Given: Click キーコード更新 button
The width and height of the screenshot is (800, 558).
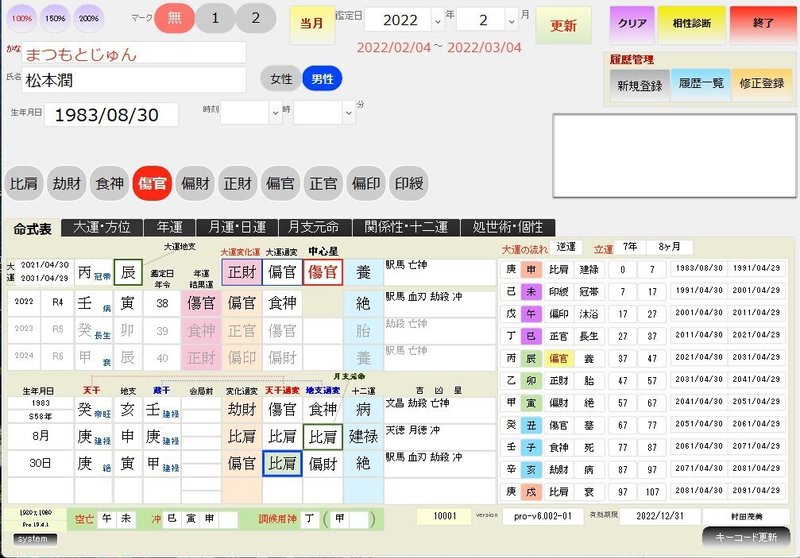Looking at the screenshot, I should click(746, 537).
